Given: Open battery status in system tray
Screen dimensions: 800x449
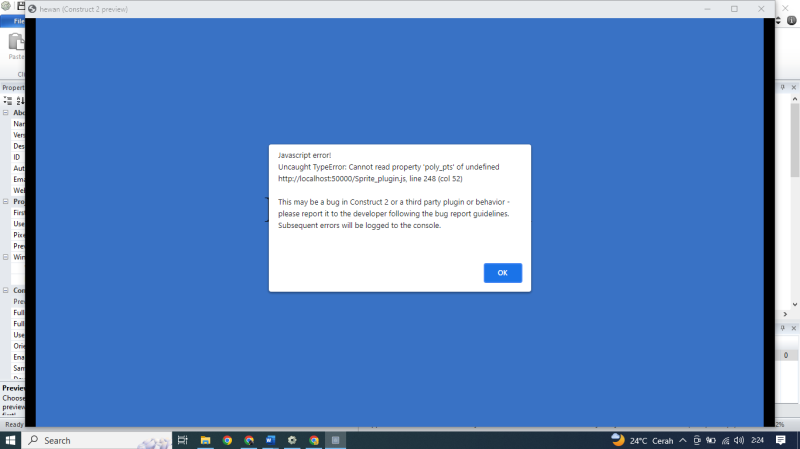Looking at the screenshot, I should coord(711,440).
